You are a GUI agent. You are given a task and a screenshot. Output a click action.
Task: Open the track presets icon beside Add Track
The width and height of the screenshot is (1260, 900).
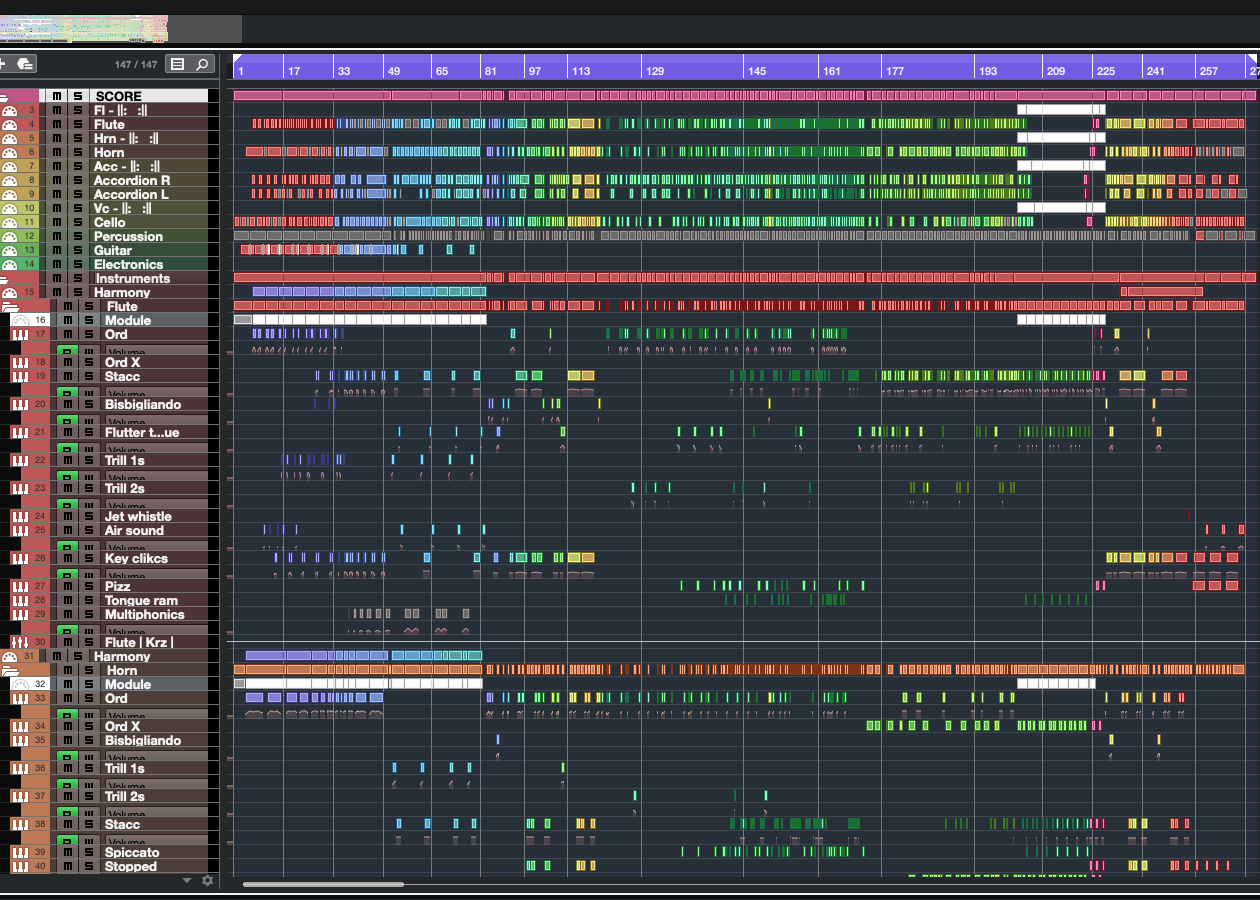[x=26, y=64]
